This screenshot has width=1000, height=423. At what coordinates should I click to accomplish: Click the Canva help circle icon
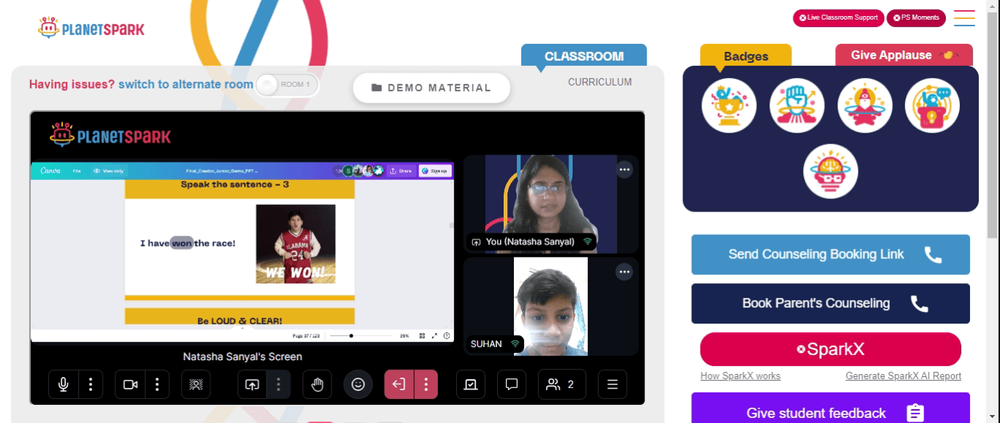pos(446,336)
